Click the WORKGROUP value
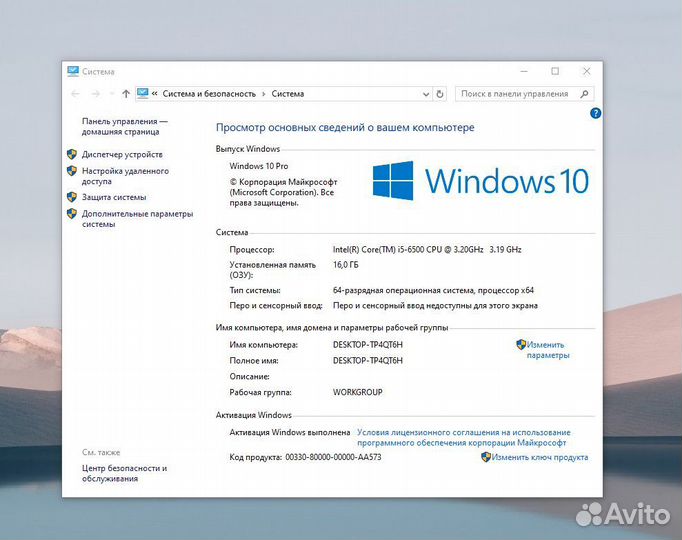The height and width of the screenshot is (540, 682). point(358,392)
